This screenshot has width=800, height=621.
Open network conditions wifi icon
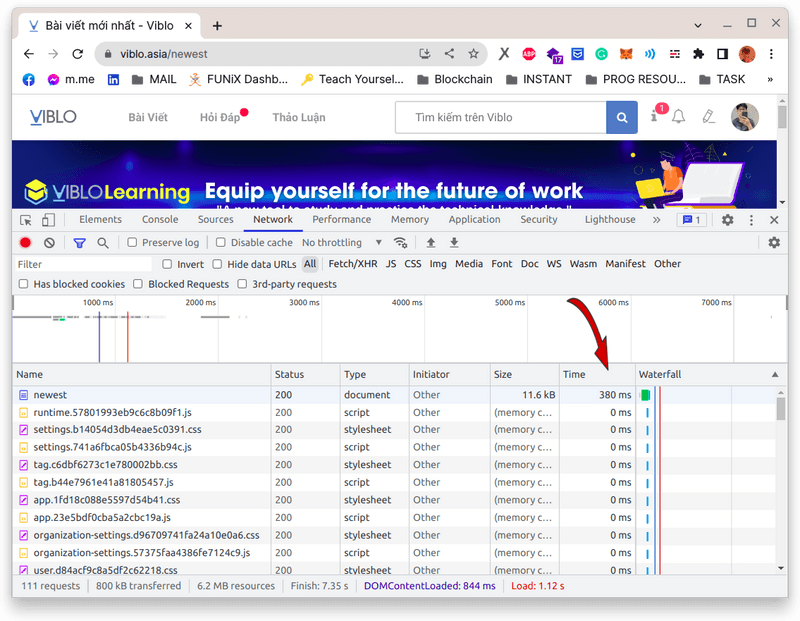click(401, 243)
